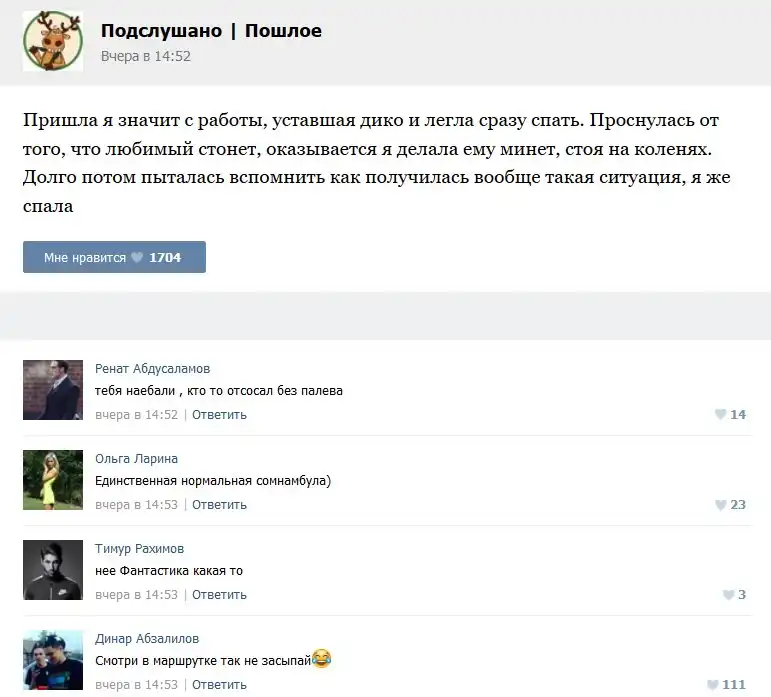
Task: Click Ответить under Ольга Ларина's comment
Action: coord(219,505)
